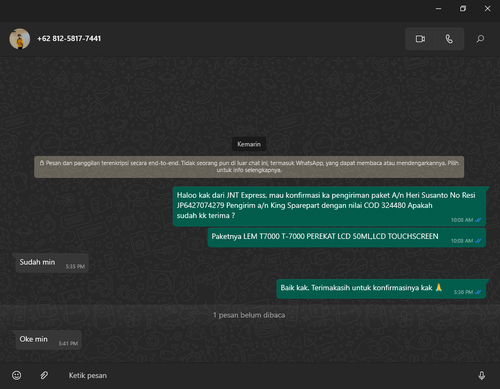Select the 'Baik kak. Terimakasih' message

[x=381, y=289]
